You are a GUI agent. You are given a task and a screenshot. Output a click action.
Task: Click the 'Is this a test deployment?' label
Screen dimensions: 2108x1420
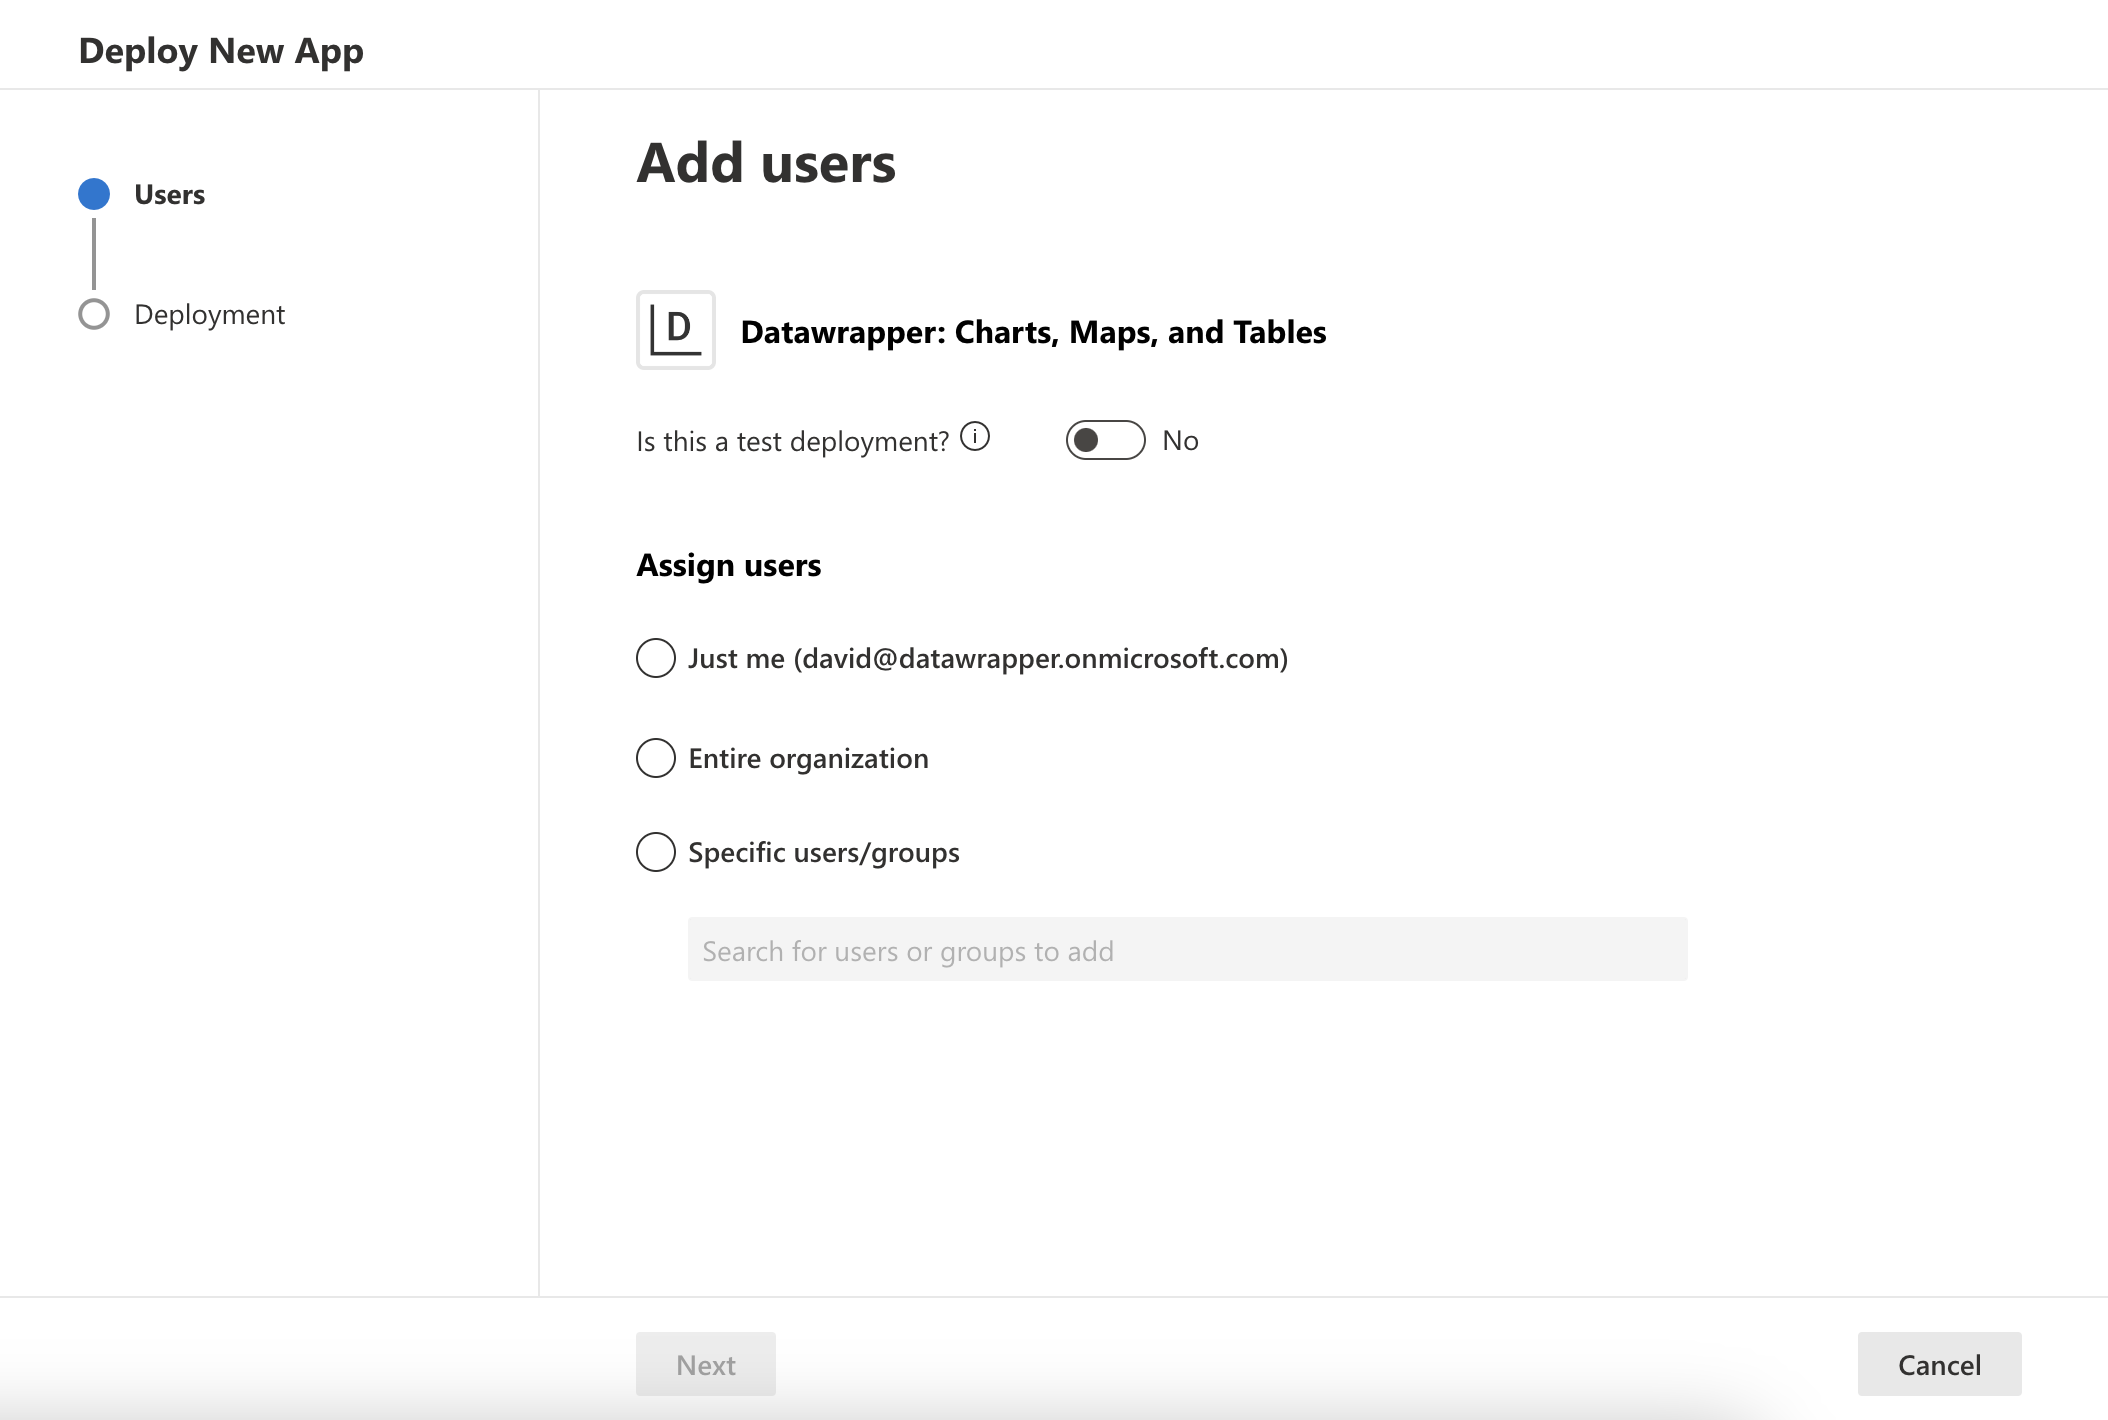(792, 441)
